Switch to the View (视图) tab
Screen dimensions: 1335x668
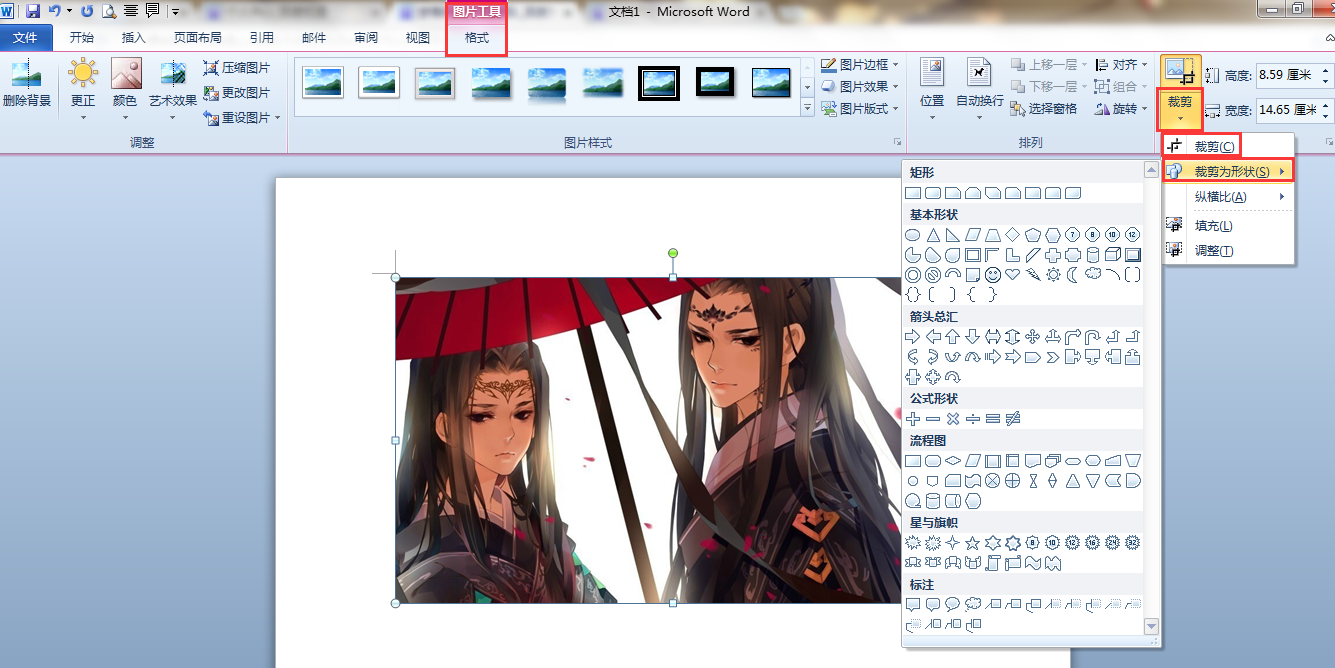pyautogui.click(x=418, y=38)
